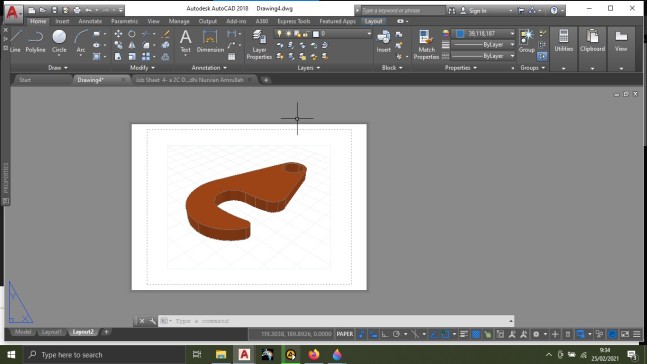Image resolution: width=647 pixels, height=364 pixels.
Task: Click the Type a command input field
Action: pyautogui.click(x=336, y=321)
